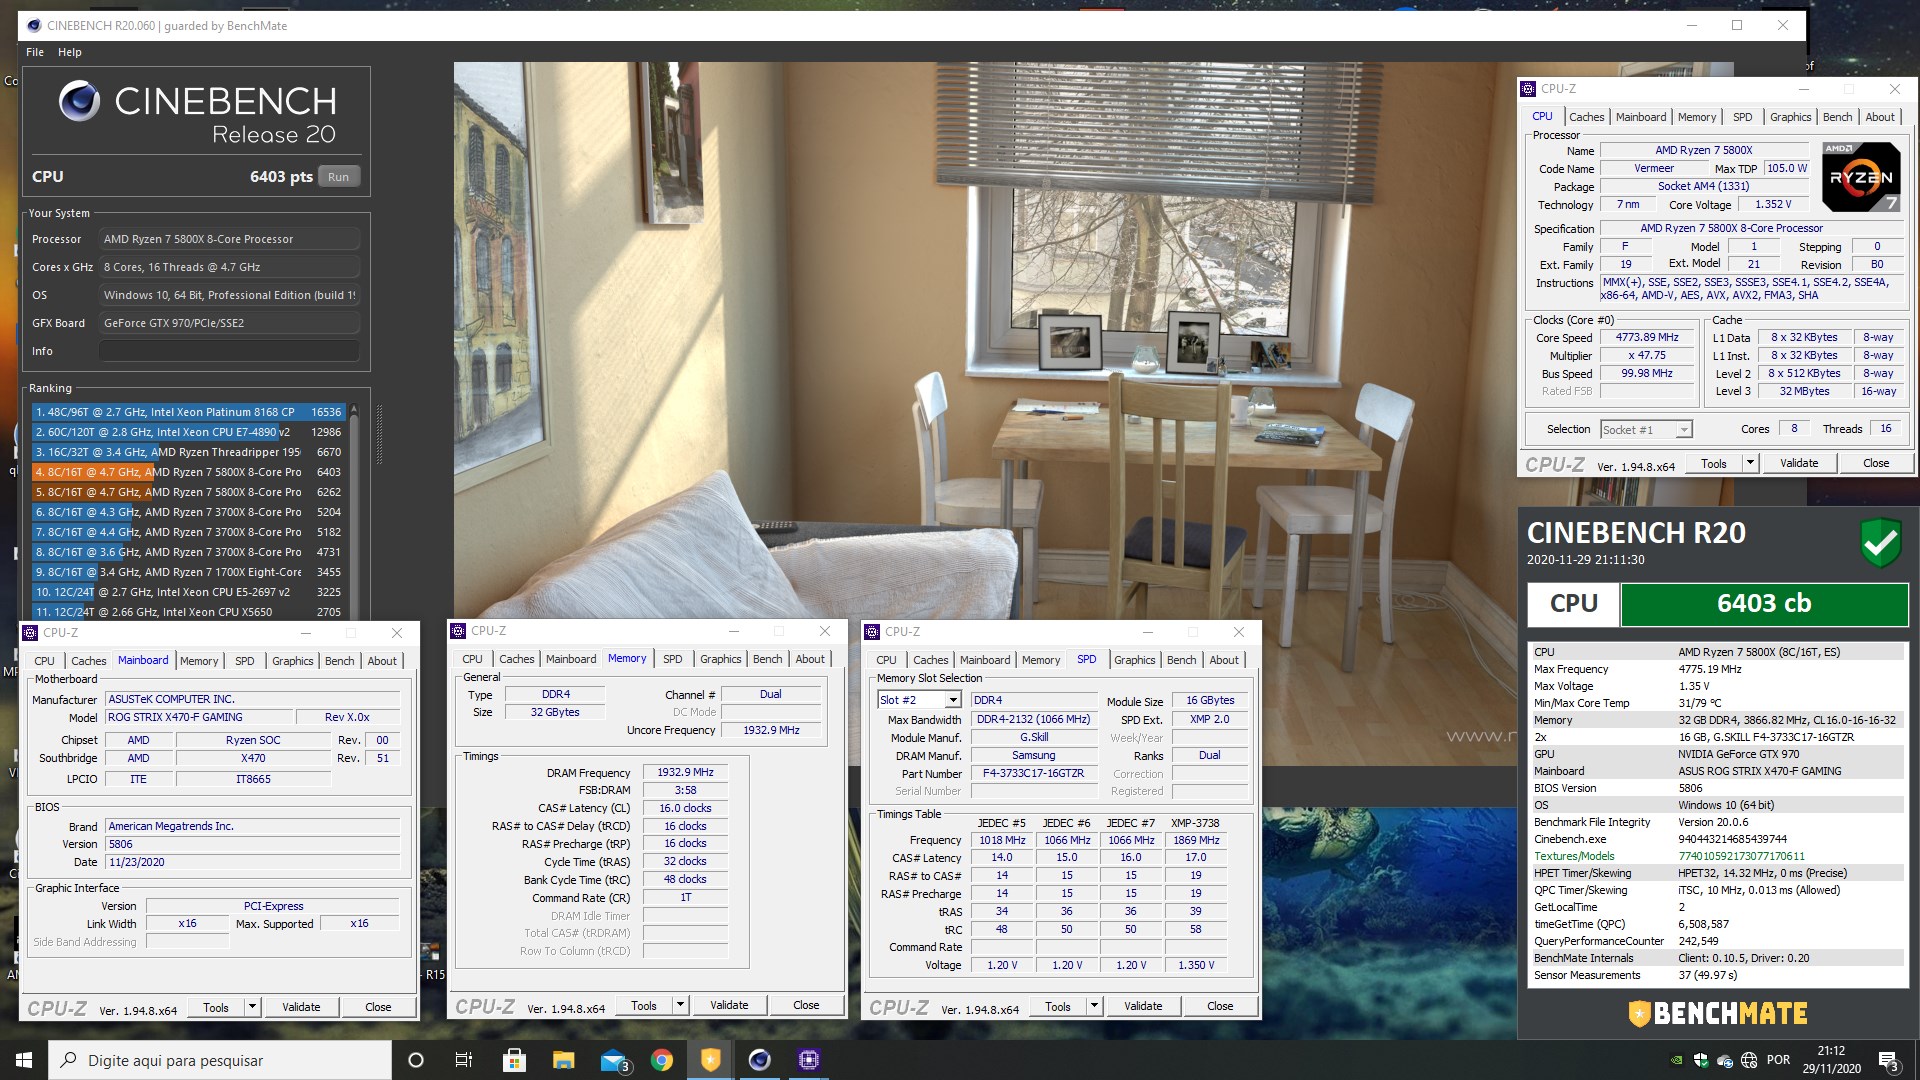This screenshot has width=1920, height=1080.
Task: Click the green 6403 cb score bar
Action: (x=1764, y=604)
